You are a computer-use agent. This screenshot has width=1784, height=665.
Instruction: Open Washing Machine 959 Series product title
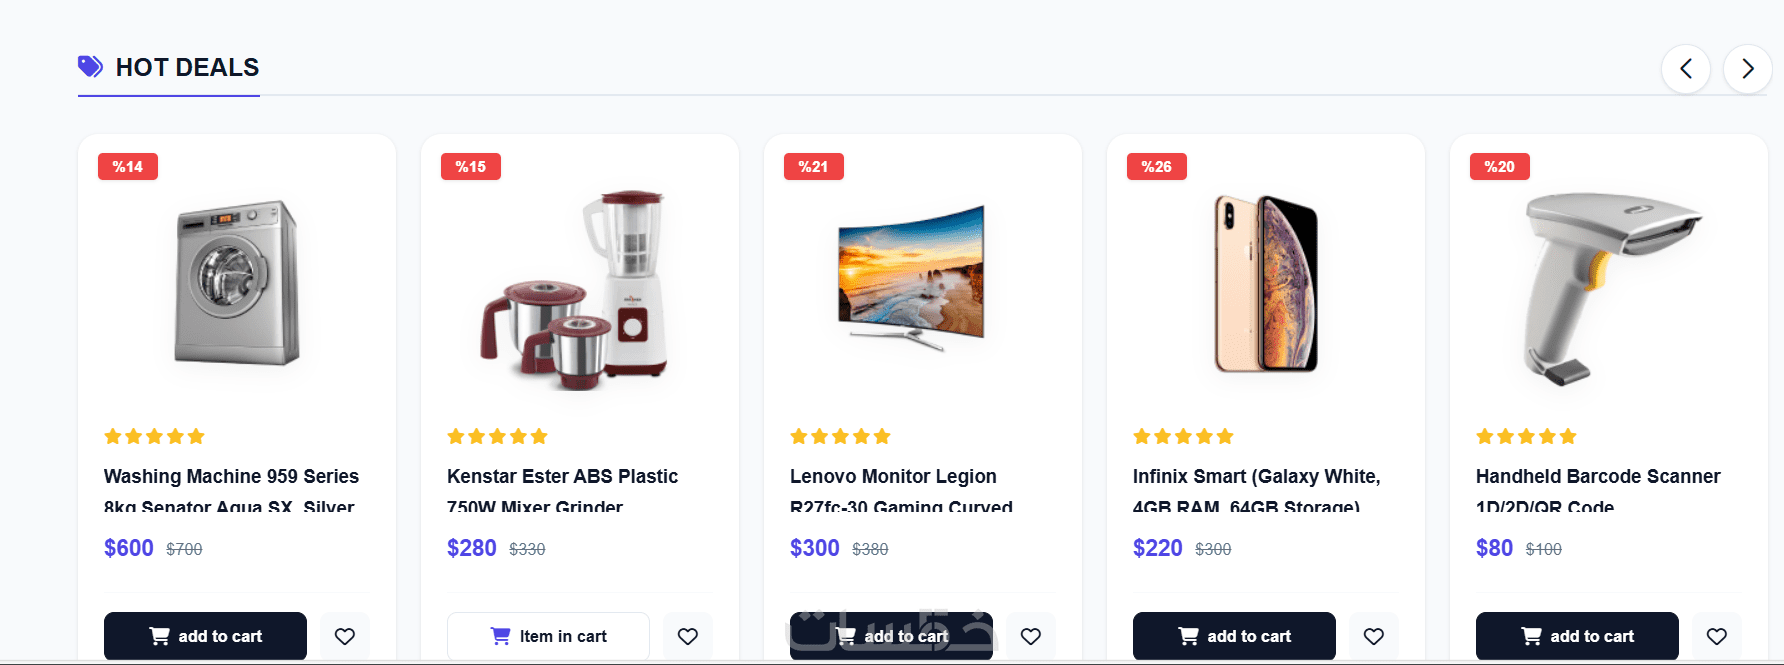[x=231, y=490]
